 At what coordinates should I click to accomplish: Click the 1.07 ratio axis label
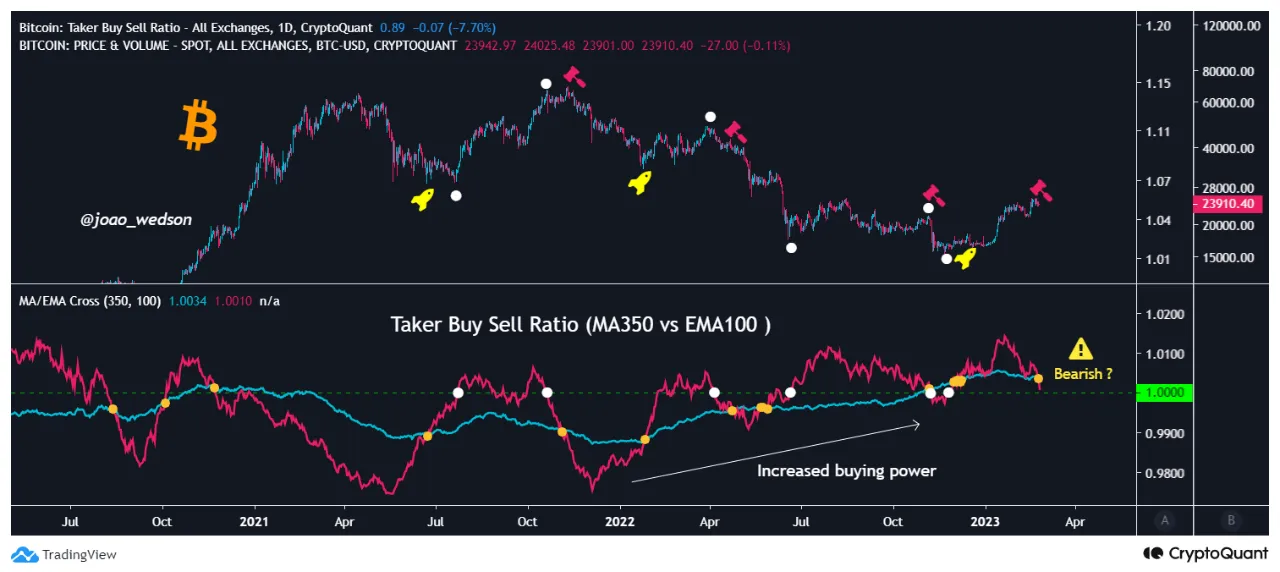[x=1158, y=181]
